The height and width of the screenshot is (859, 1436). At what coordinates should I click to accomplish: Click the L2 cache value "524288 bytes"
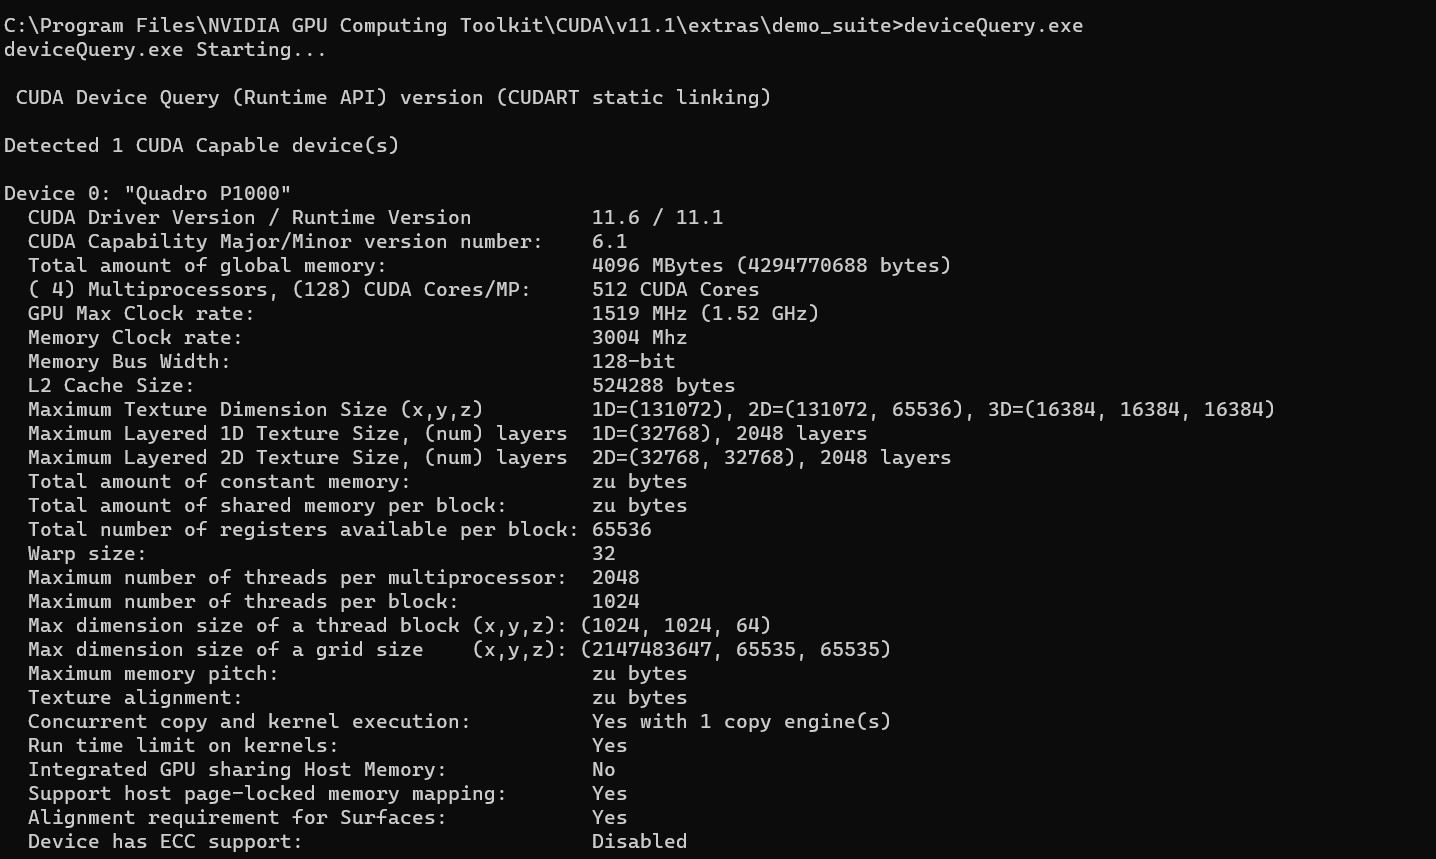663,385
